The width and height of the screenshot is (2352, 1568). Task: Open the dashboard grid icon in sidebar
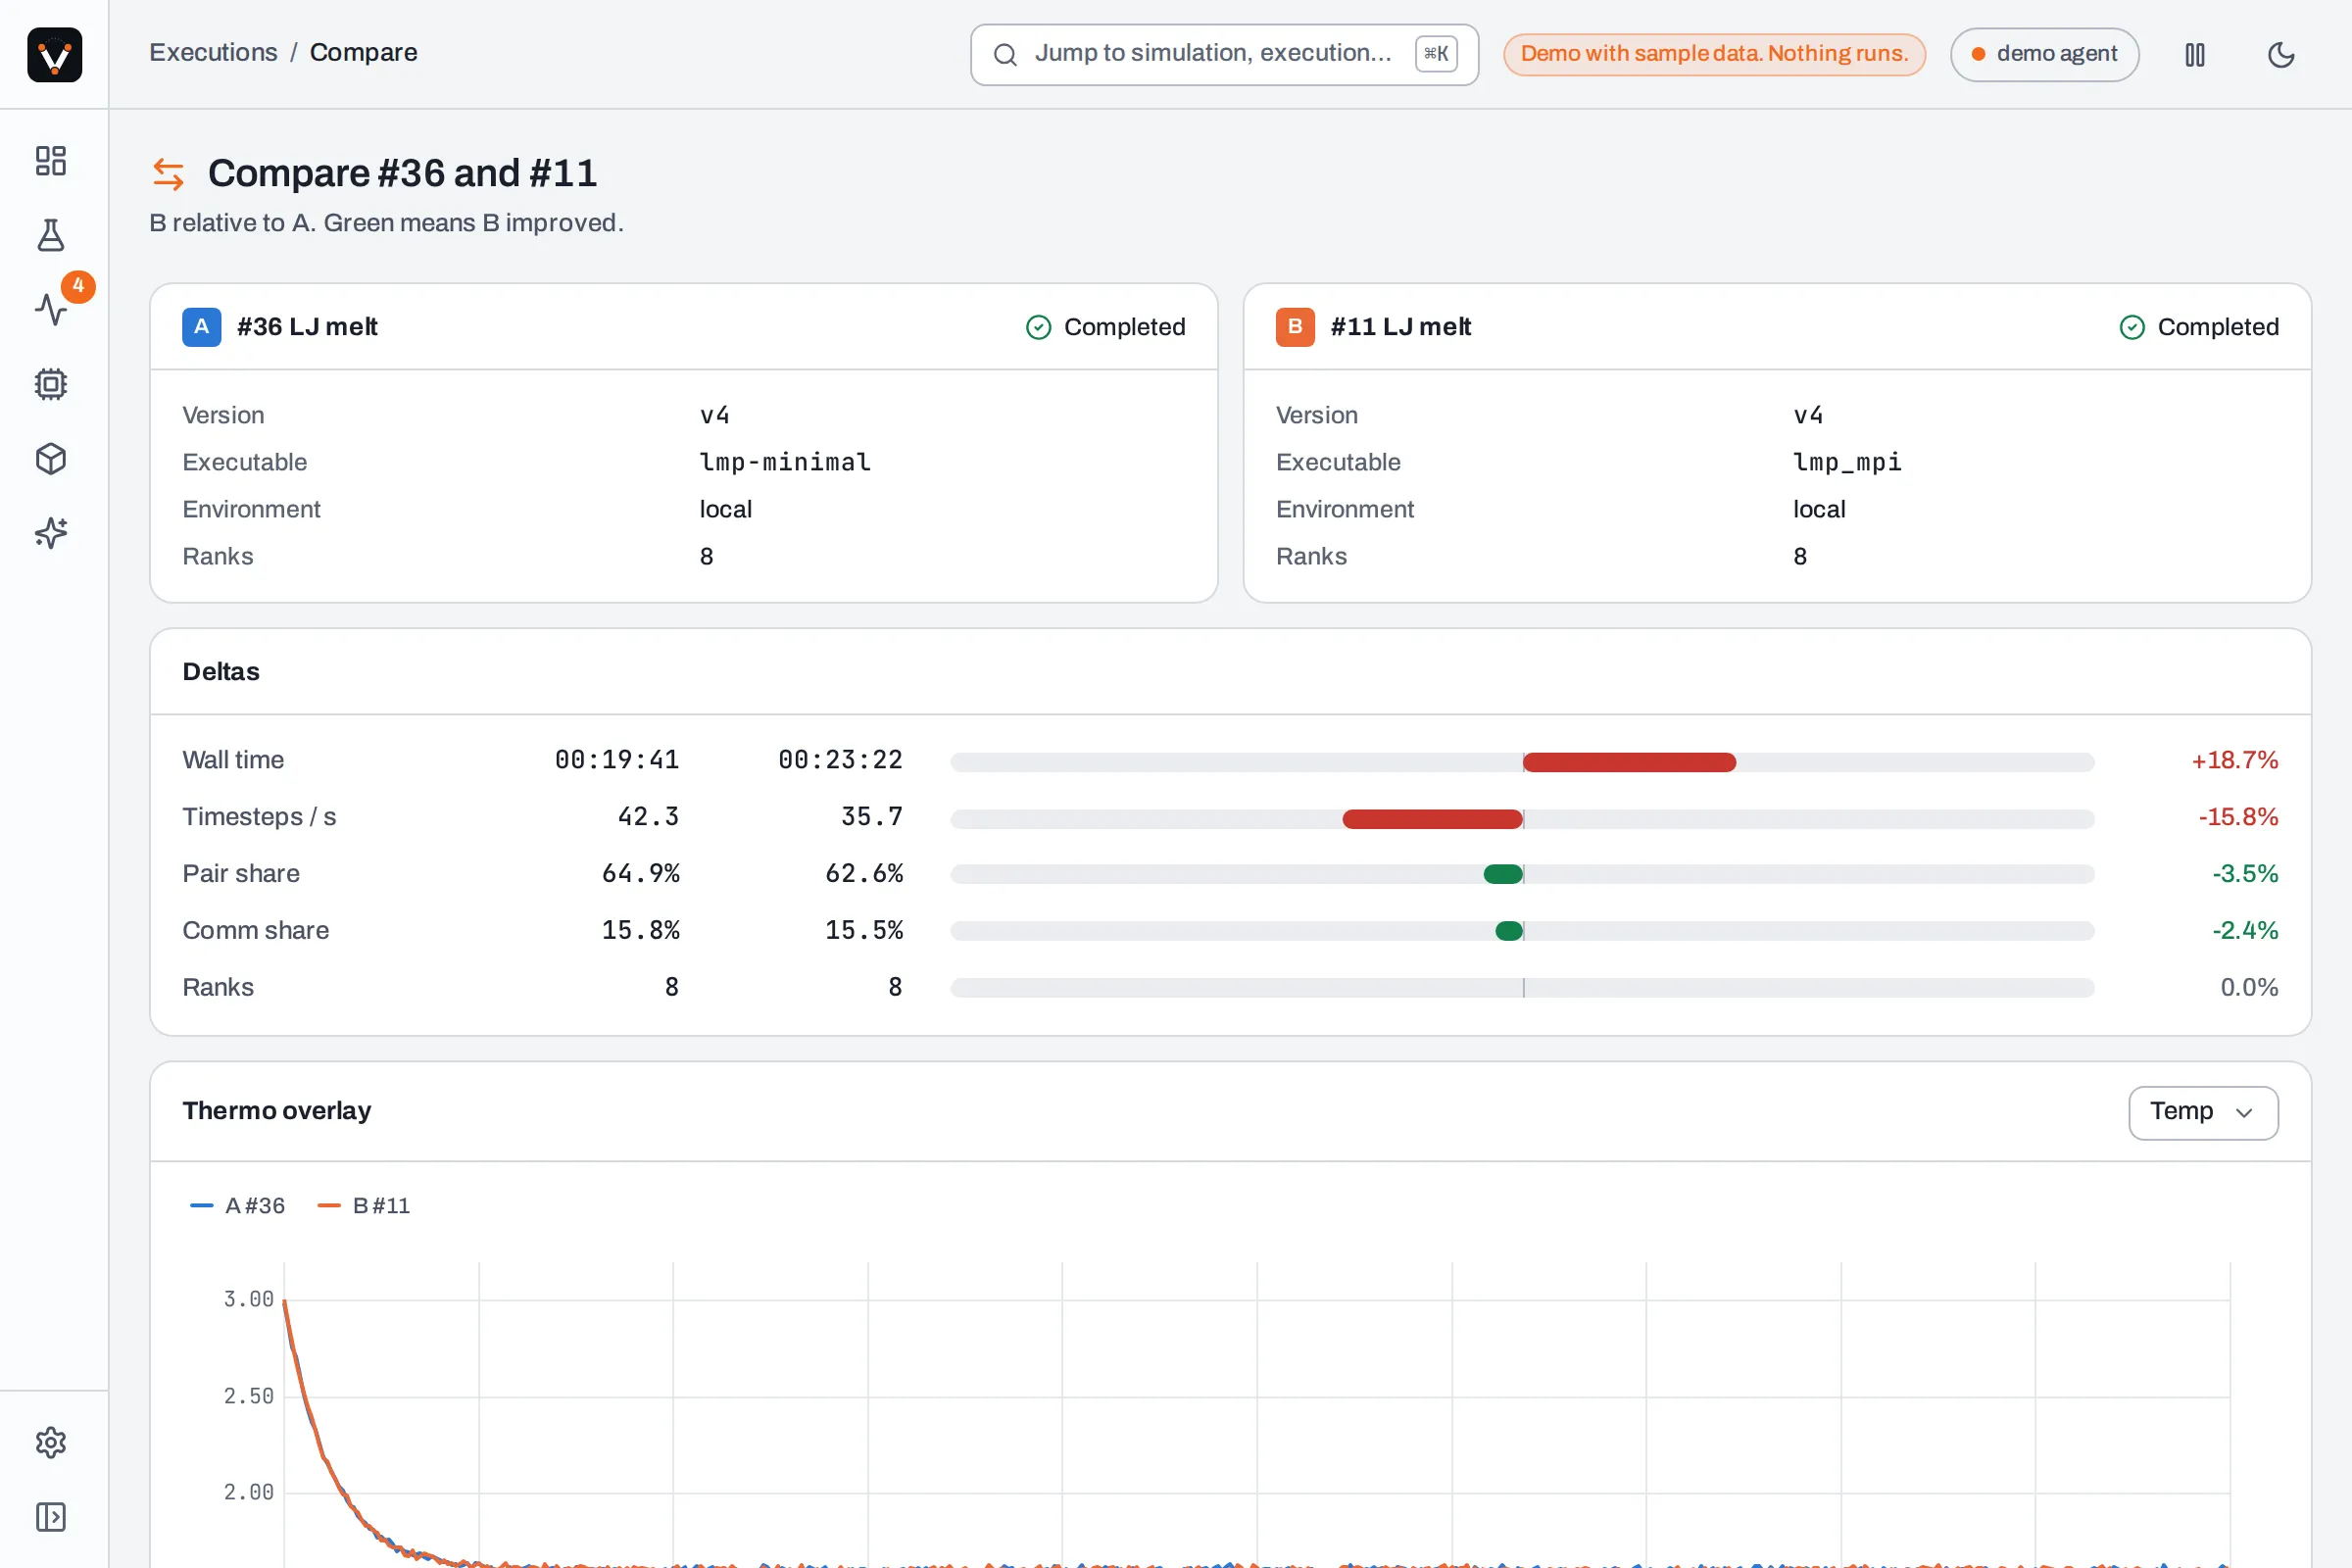pos(51,161)
